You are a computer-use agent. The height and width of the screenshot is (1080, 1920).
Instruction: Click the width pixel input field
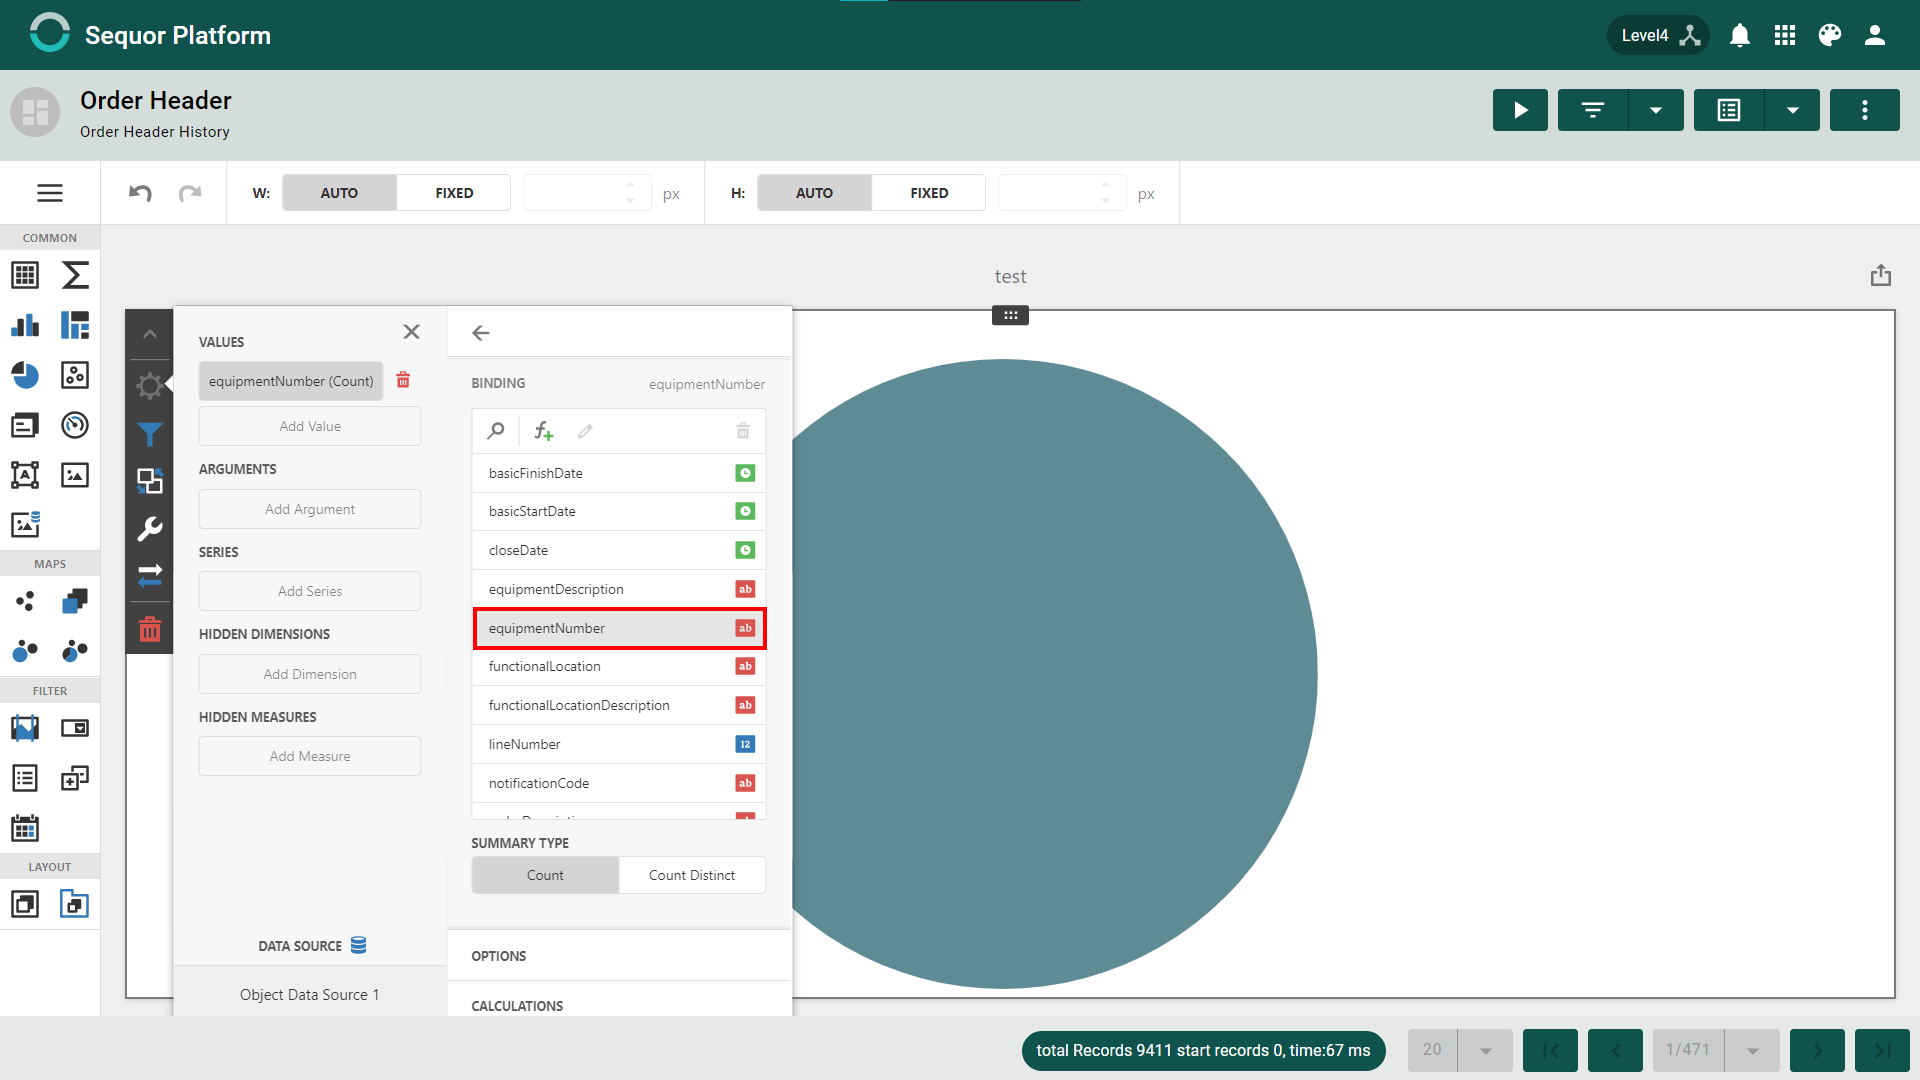[587, 193]
